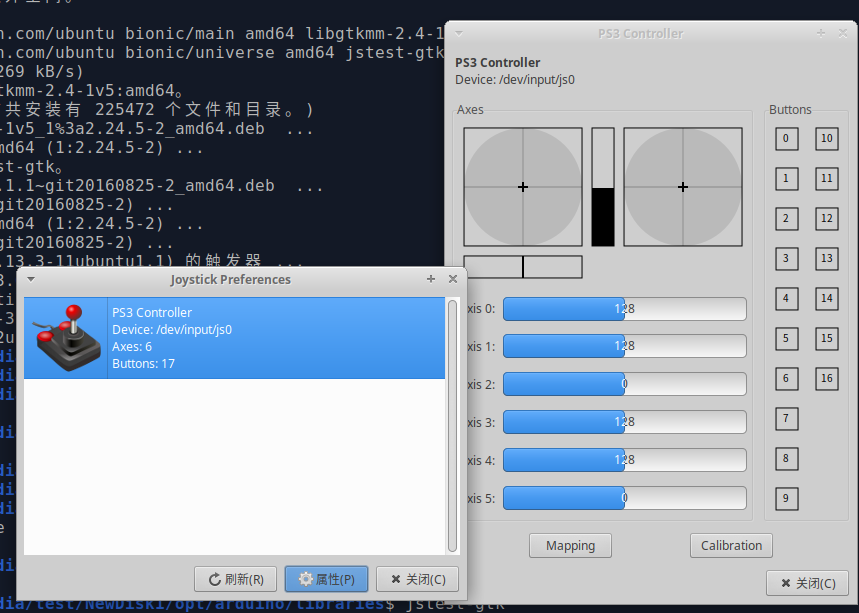Click the 'Axes: 6' text in device row
This screenshot has width=859, height=613.
tap(132, 347)
